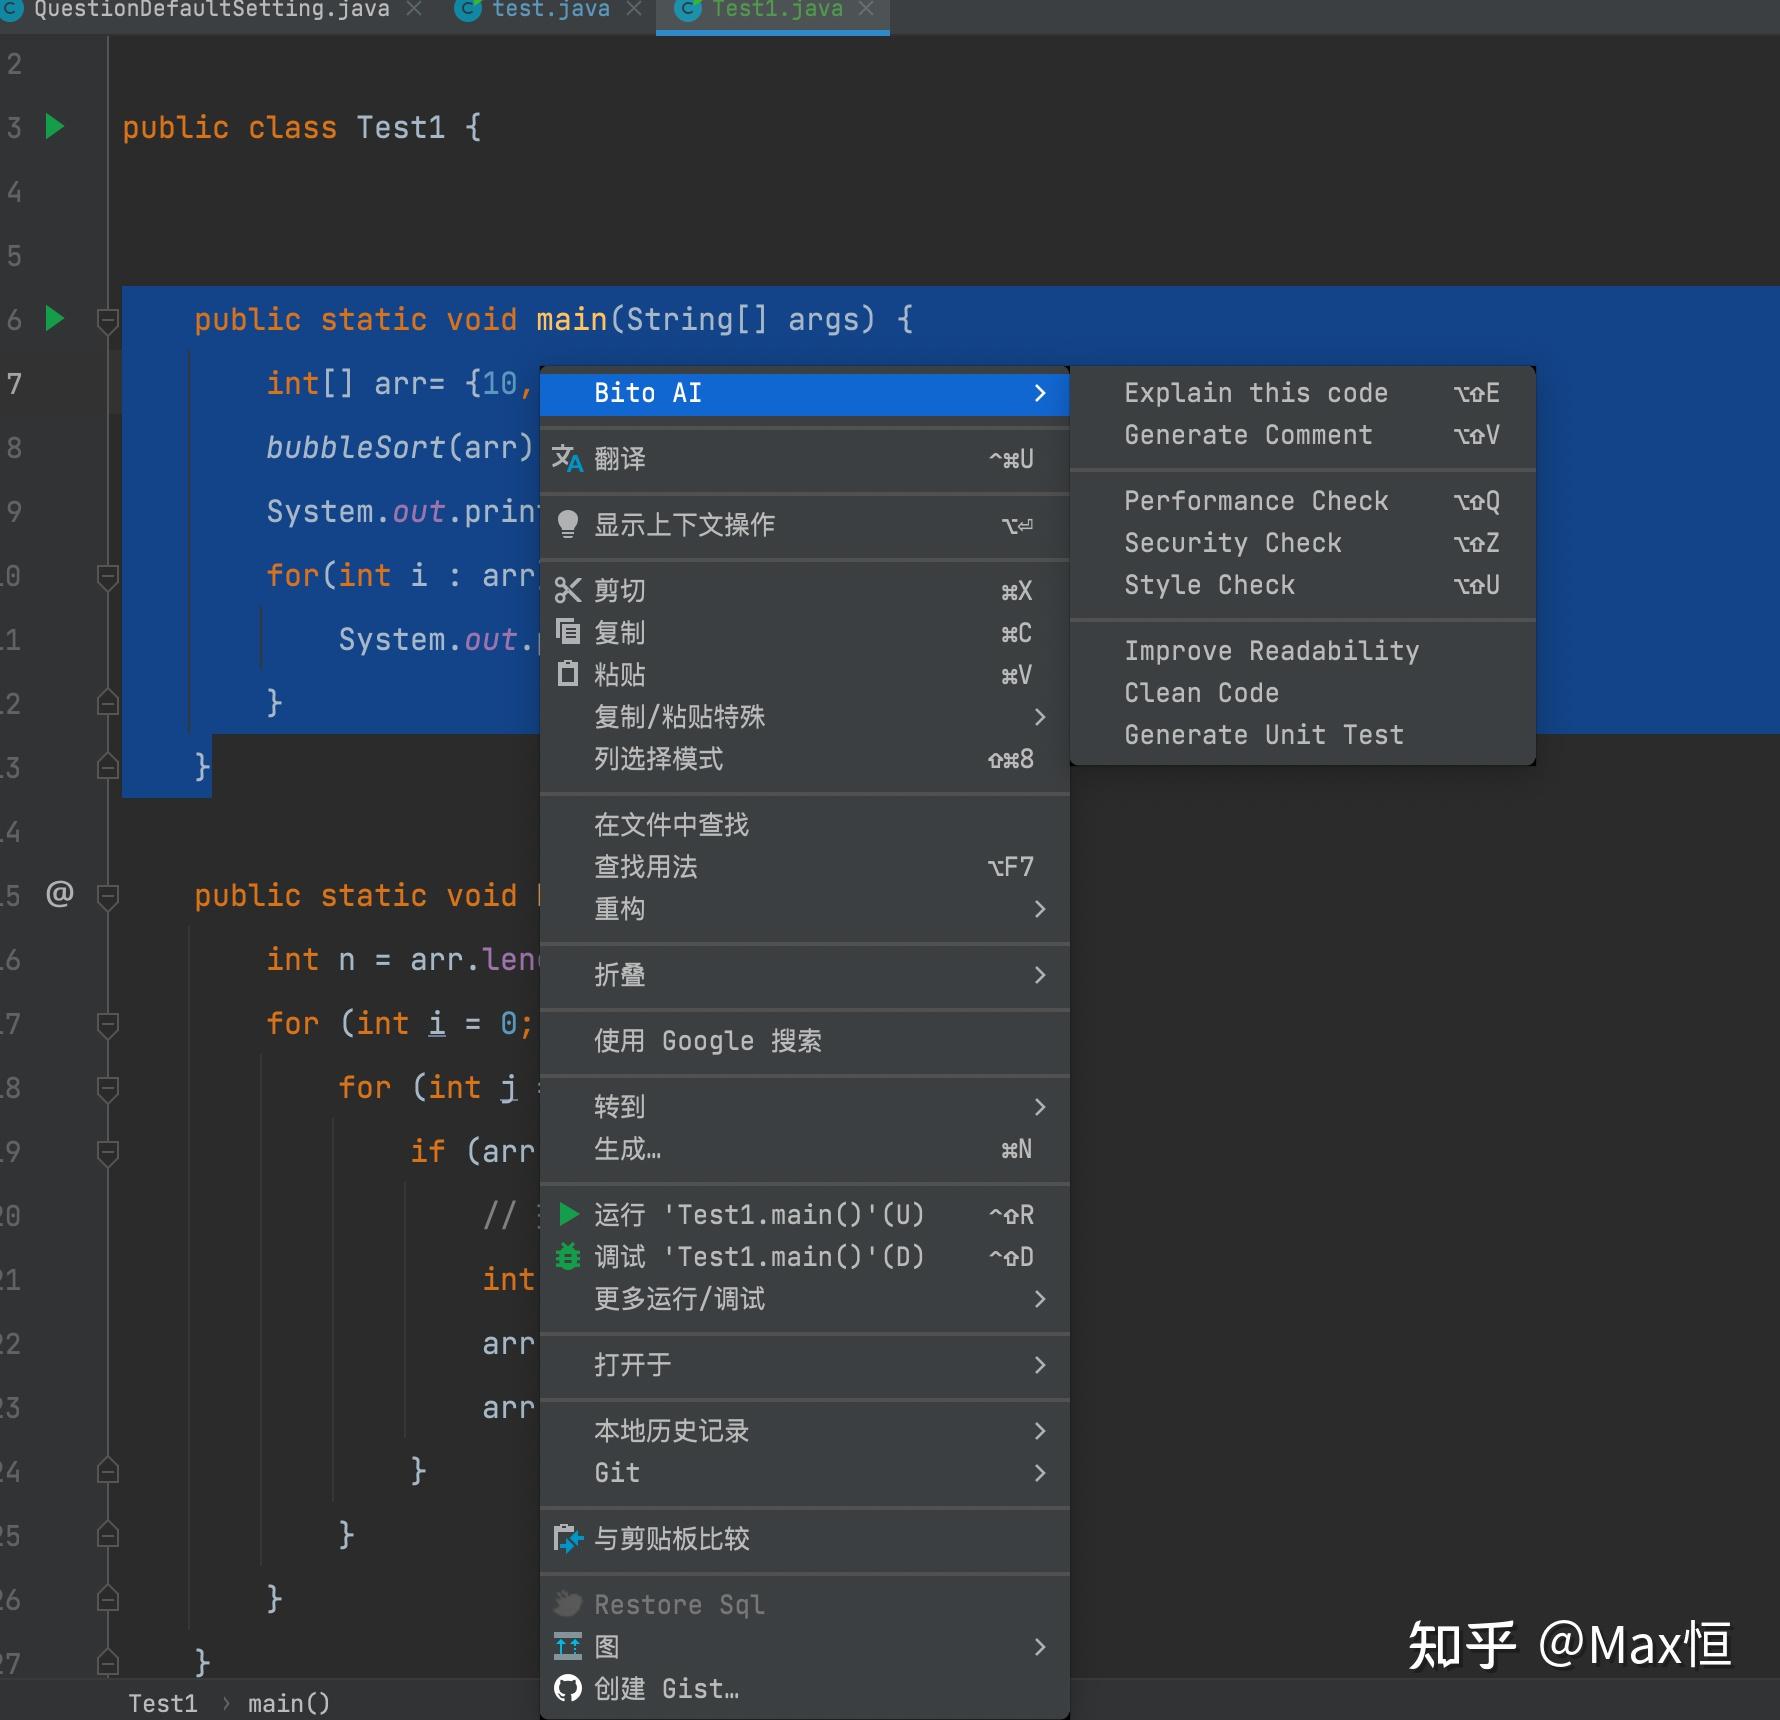Expand the 折叠 submenu arrow
This screenshot has width=1780, height=1720.
point(1040,974)
